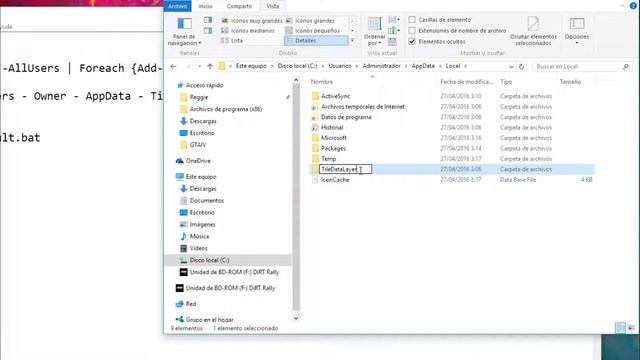Select the Vista tab

pos(272,6)
